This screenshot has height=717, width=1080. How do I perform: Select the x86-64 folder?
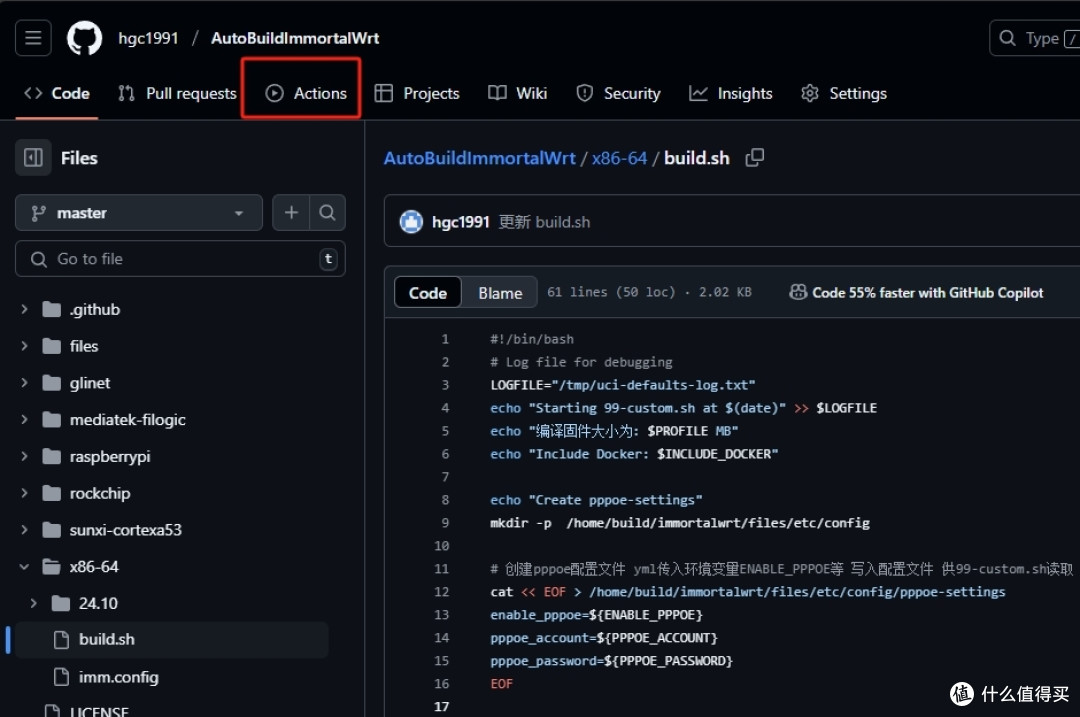[94, 567]
